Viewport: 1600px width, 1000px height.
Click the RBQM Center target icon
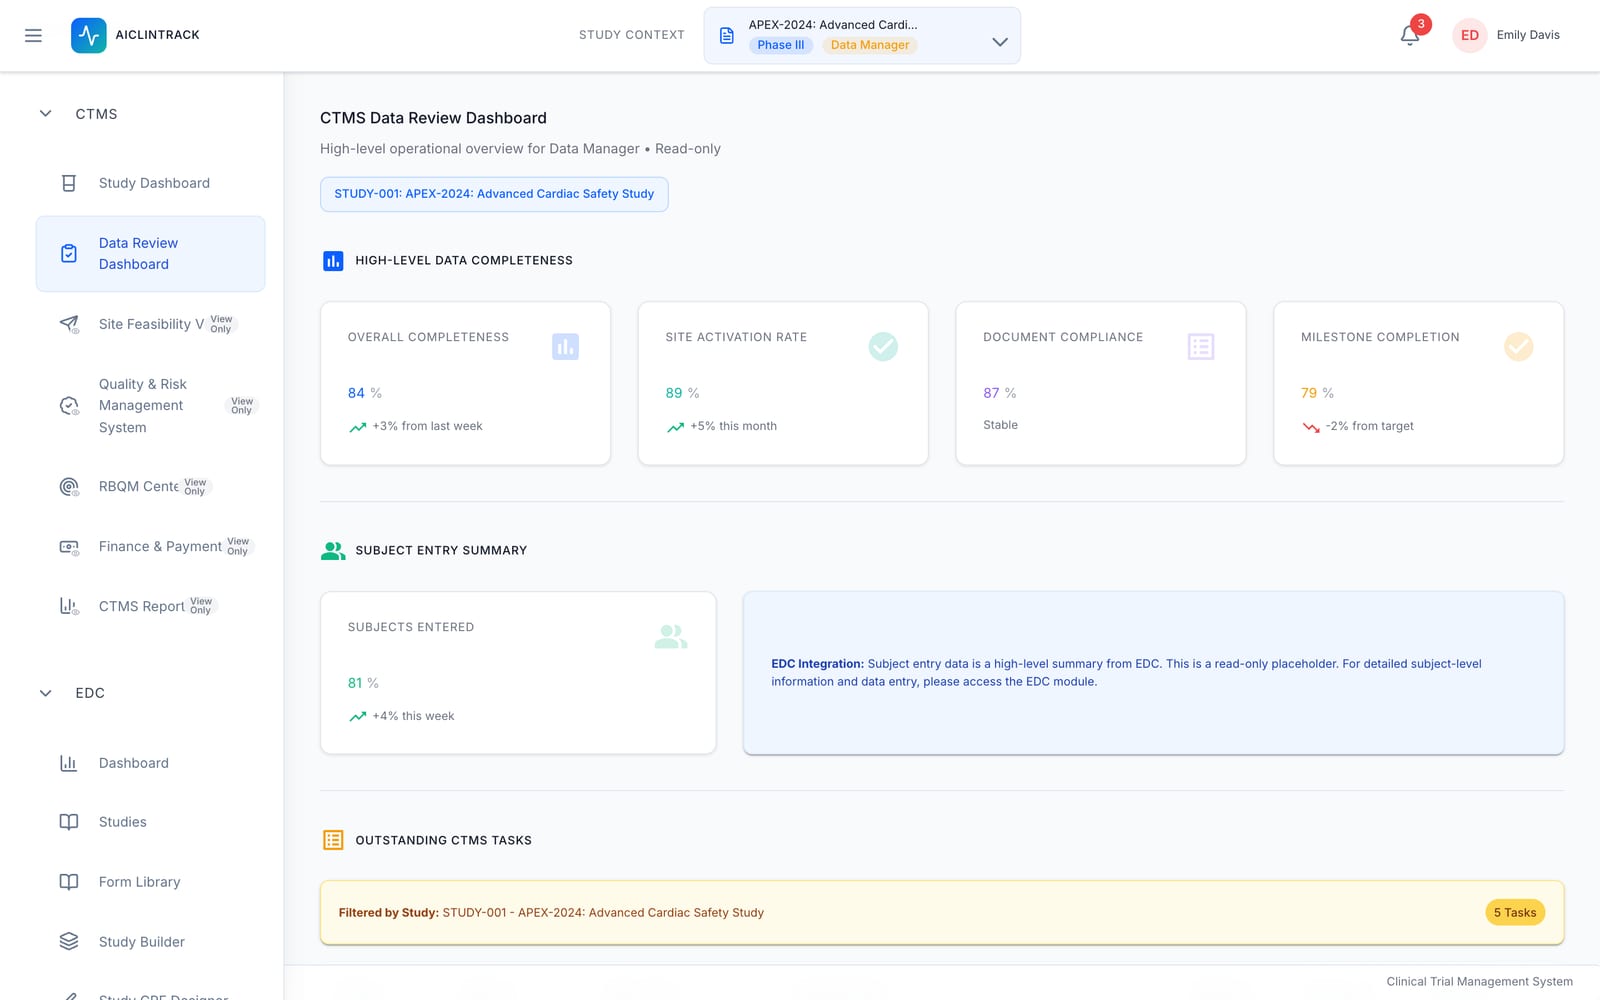point(69,486)
